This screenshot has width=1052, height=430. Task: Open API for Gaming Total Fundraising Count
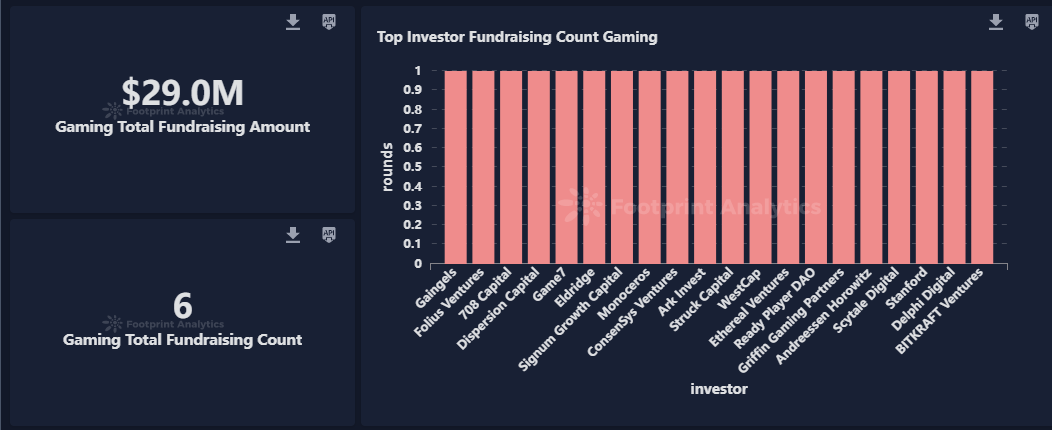[329, 234]
